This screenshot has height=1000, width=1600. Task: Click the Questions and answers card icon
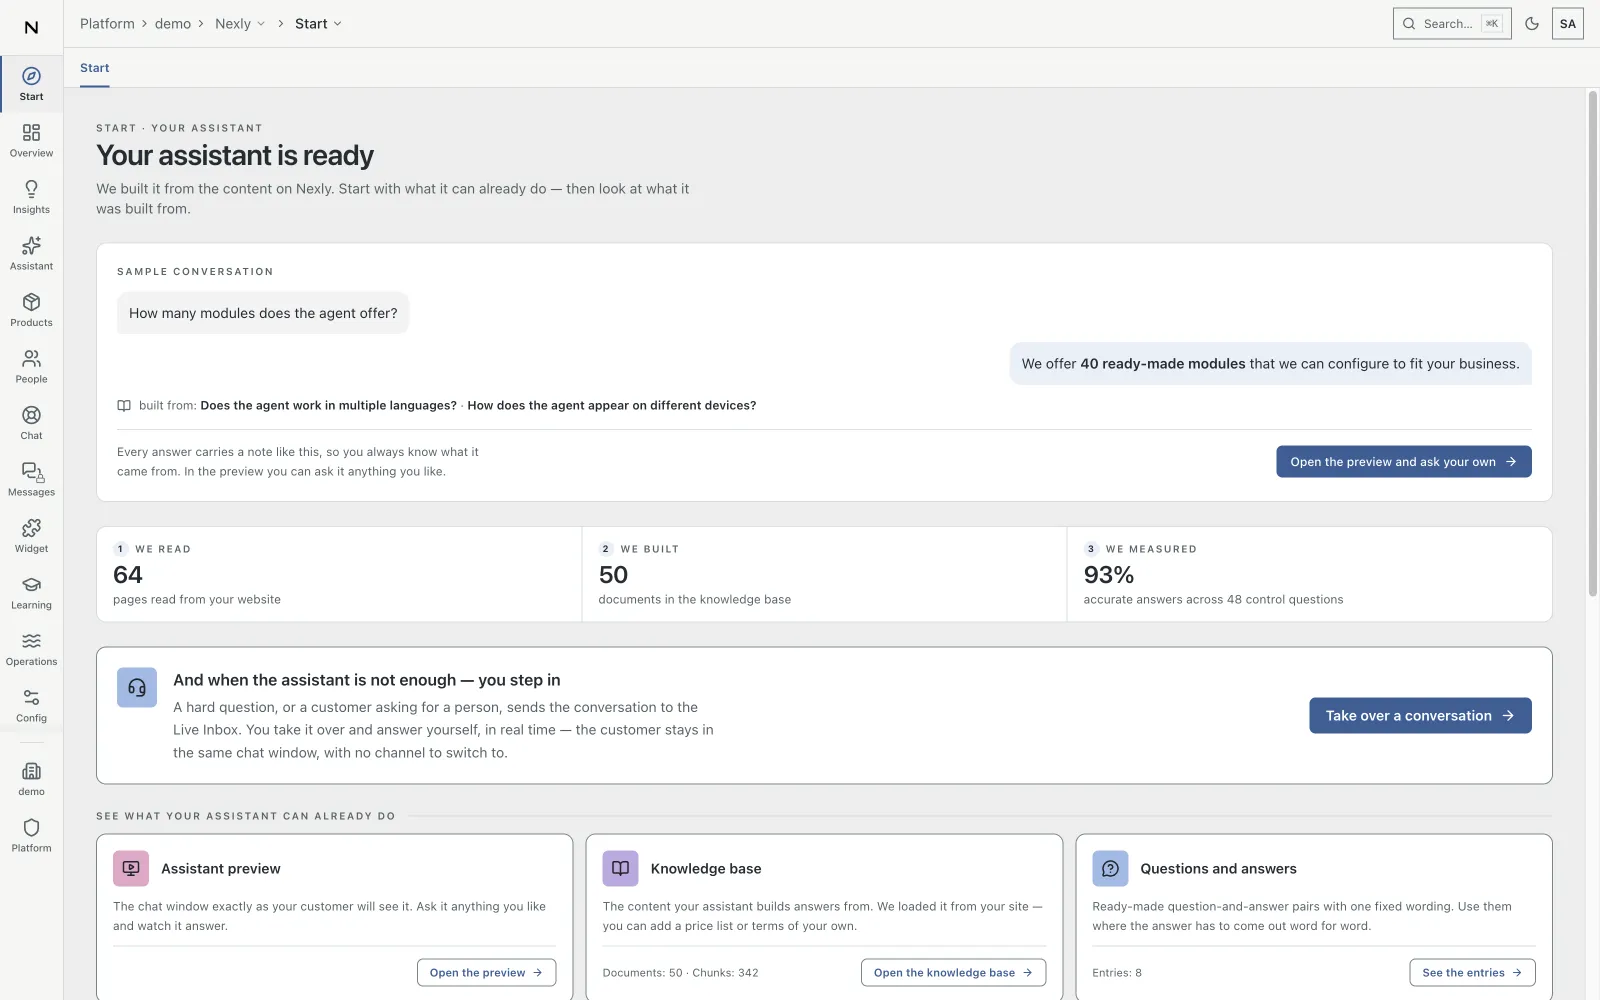(x=1110, y=869)
